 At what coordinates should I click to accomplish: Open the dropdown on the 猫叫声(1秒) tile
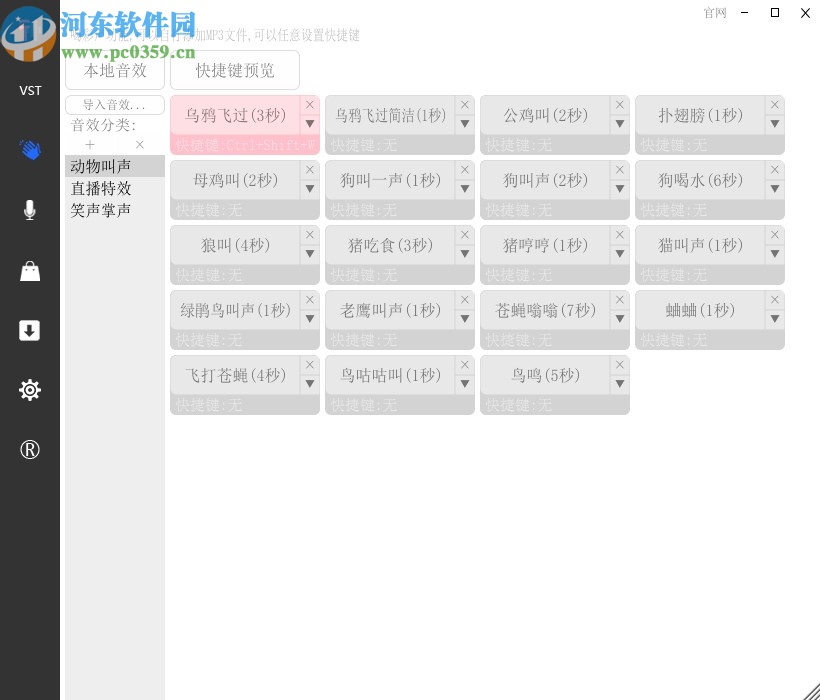click(x=775, y=254)
